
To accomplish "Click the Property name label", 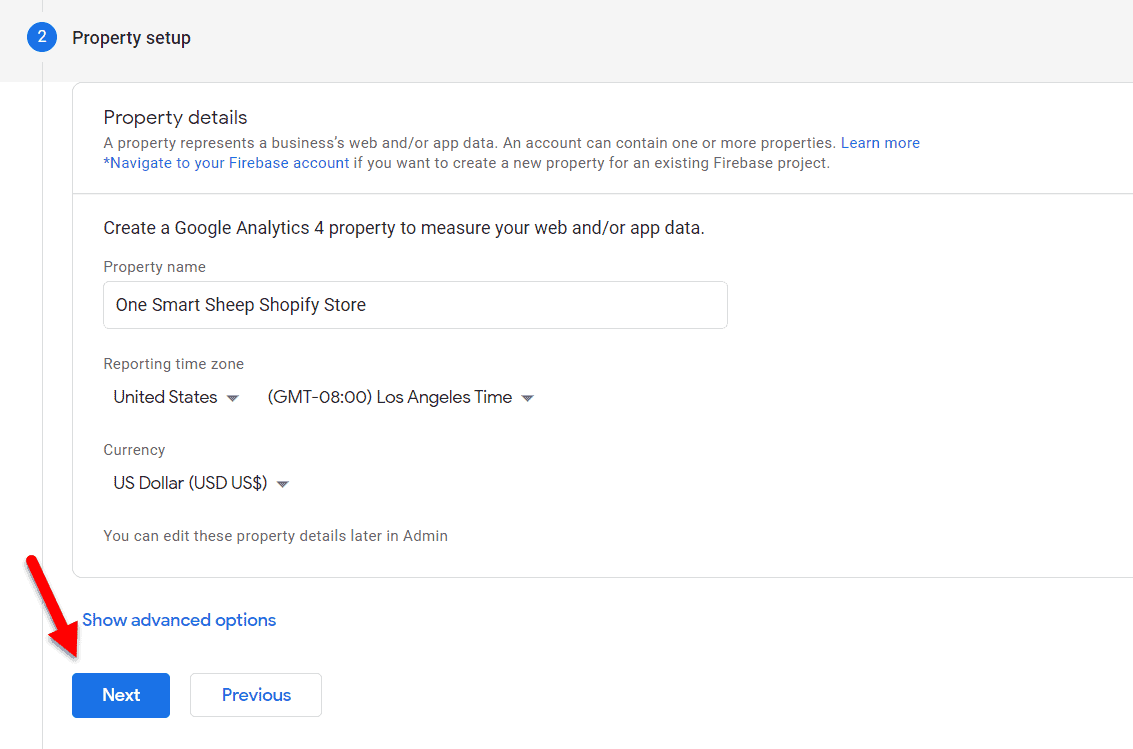I will click(x=155, y=267).
